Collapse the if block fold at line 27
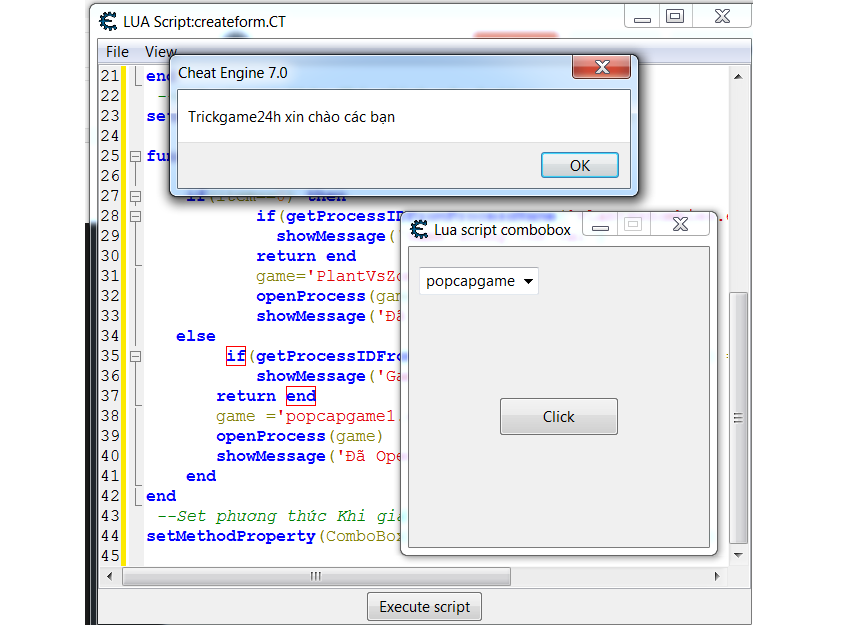Image resolution: width=847 pixels, height=626 pixels. (x=135, y=196)
